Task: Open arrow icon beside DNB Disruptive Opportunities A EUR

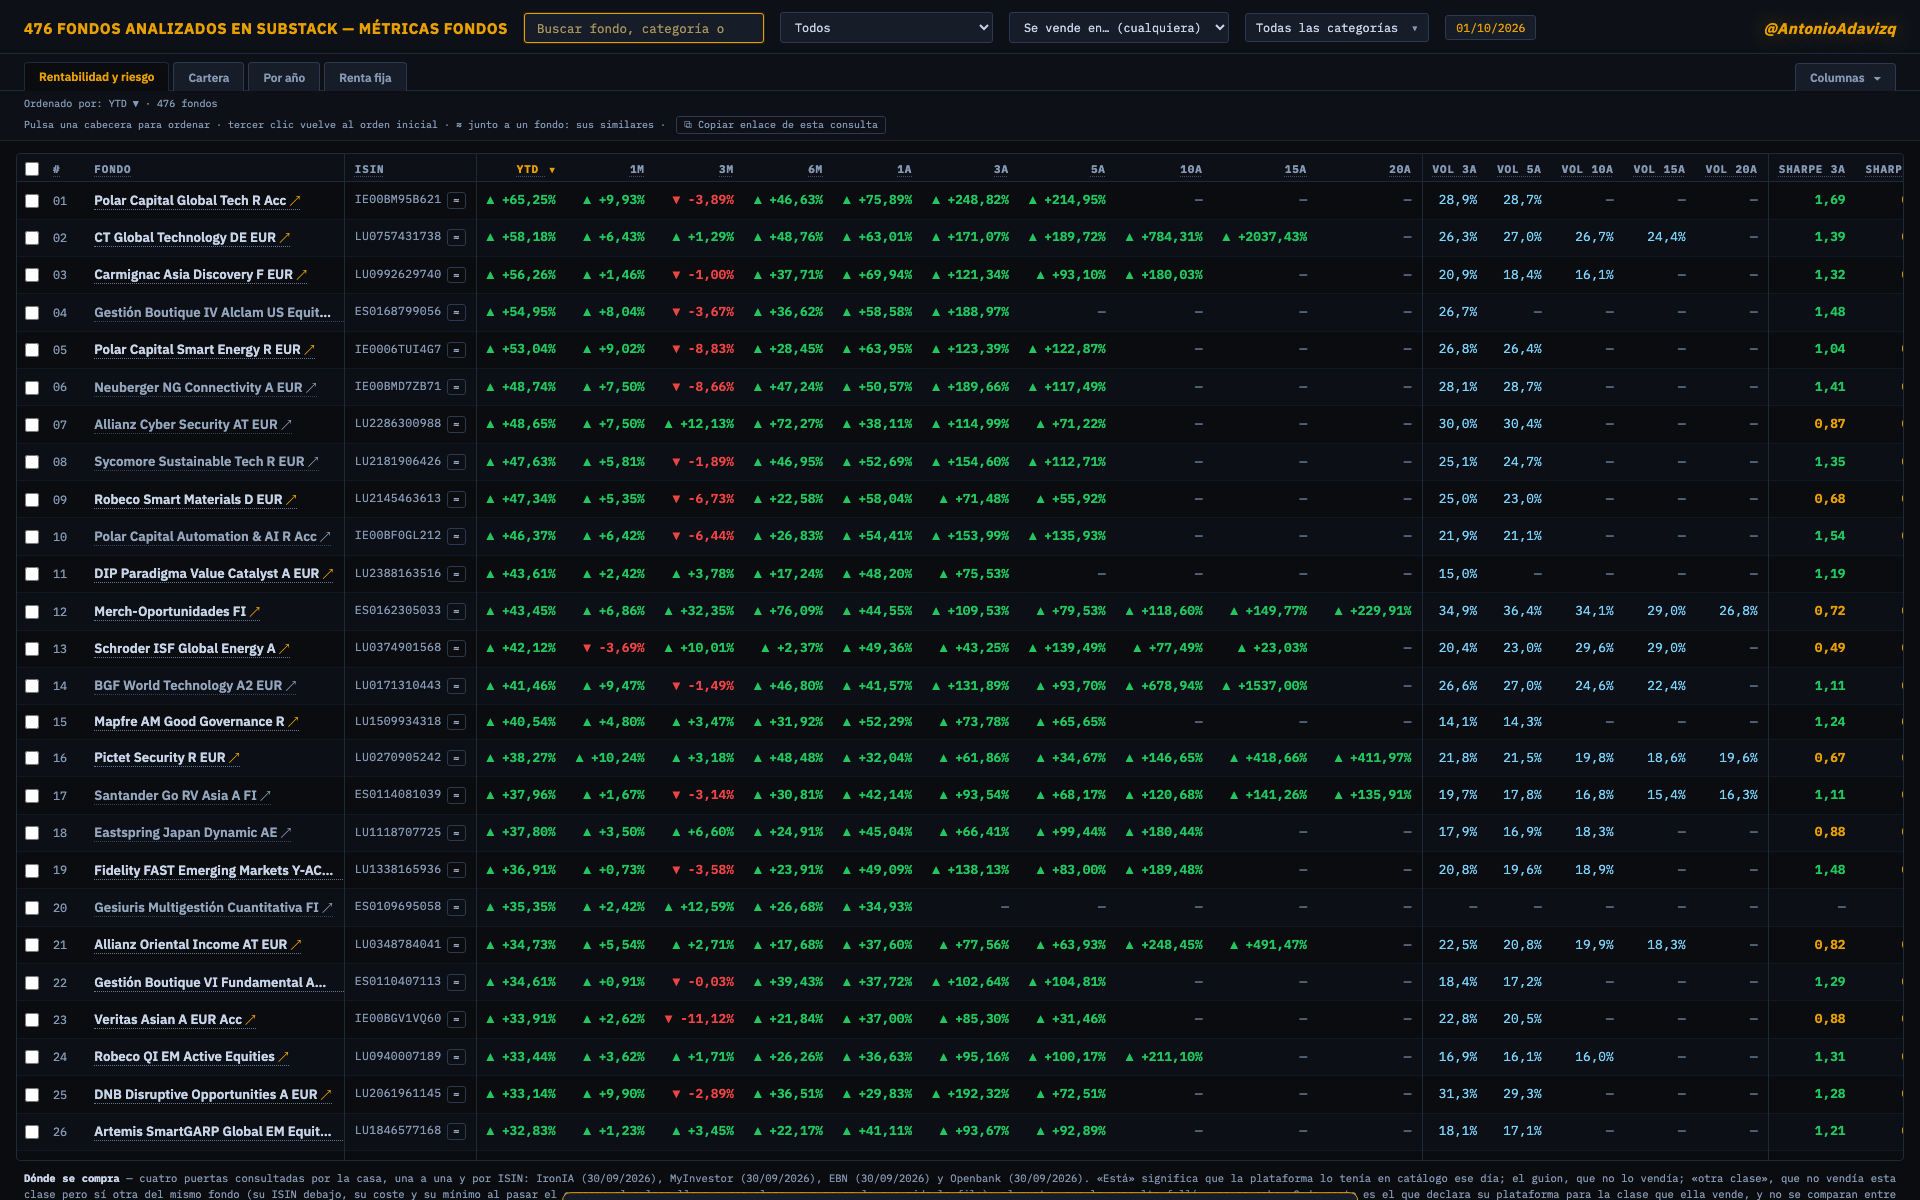Action: click(326, 1095)
